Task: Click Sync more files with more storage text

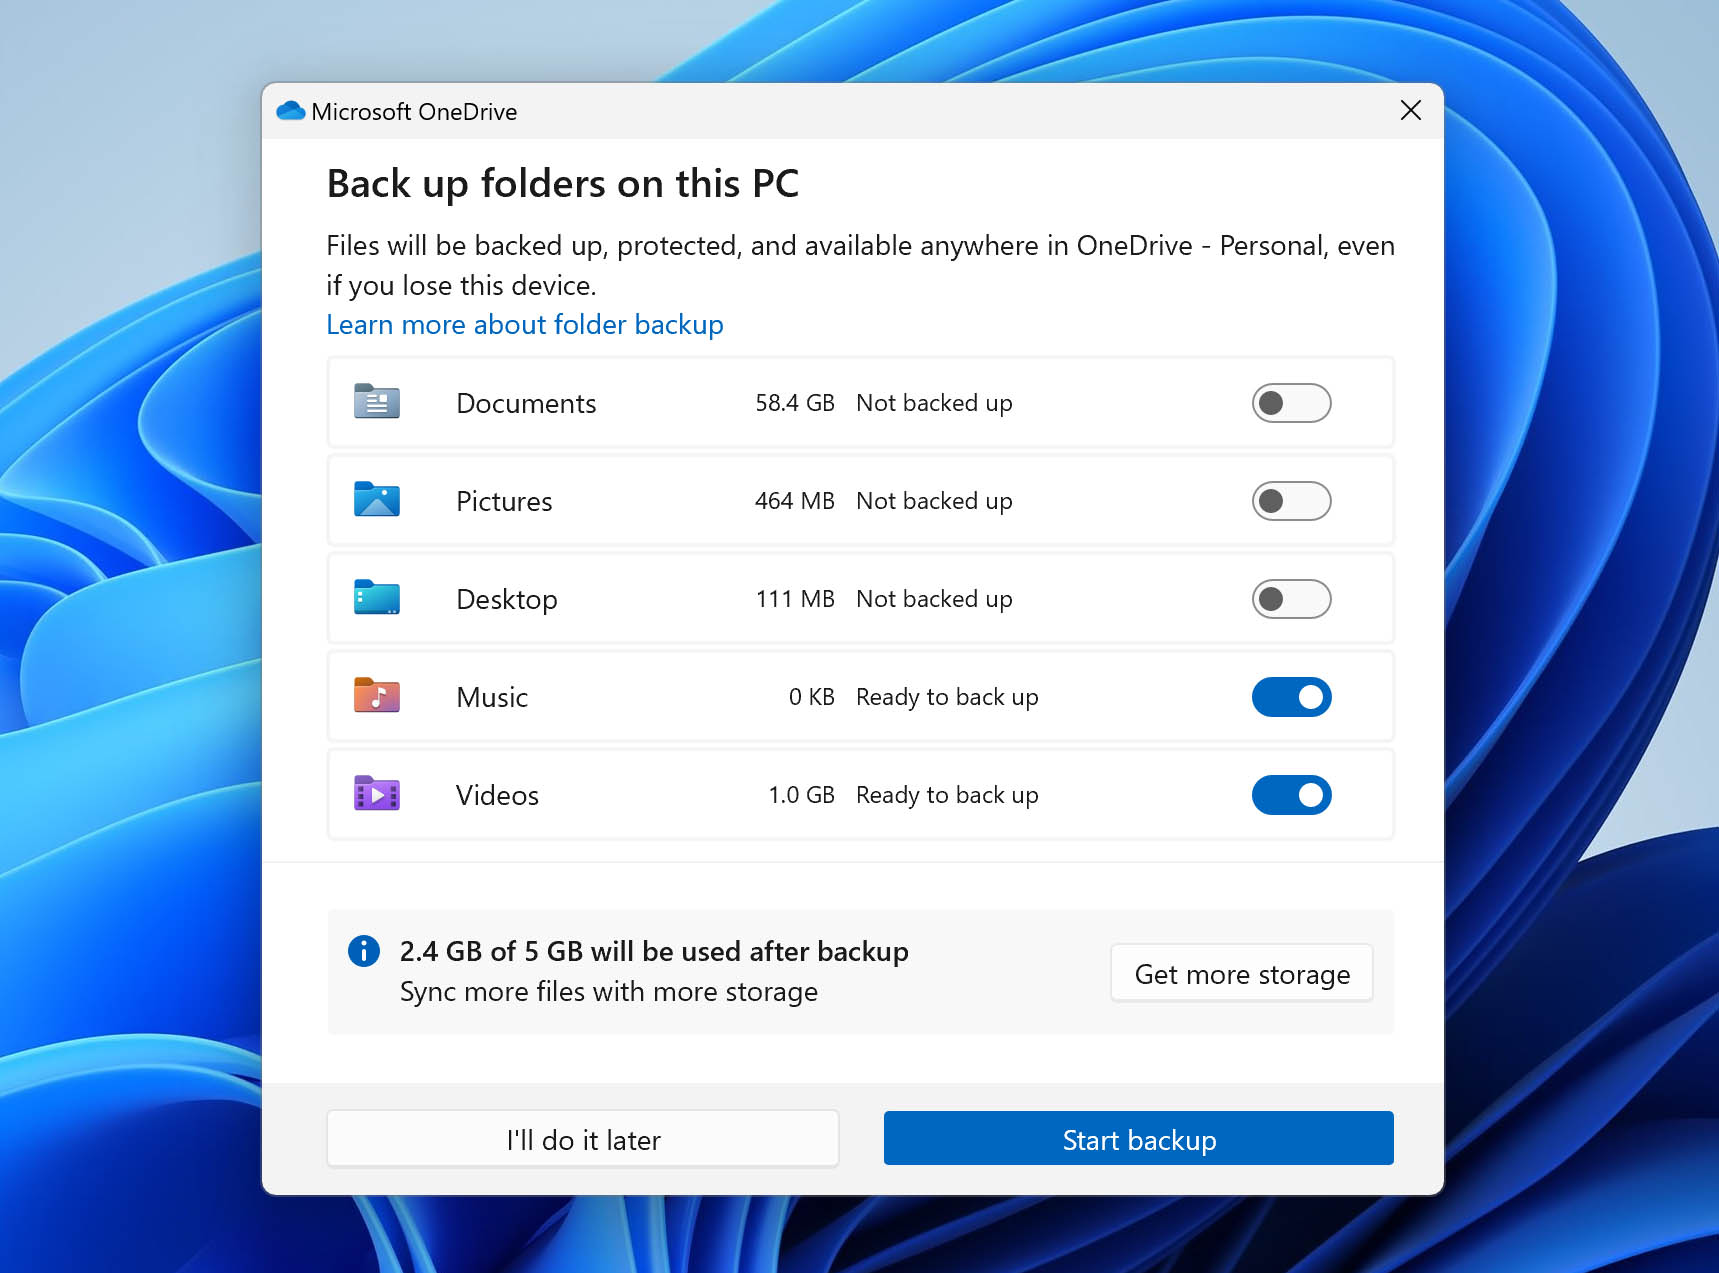Action: pyautogui.click(x=609, y=992)
